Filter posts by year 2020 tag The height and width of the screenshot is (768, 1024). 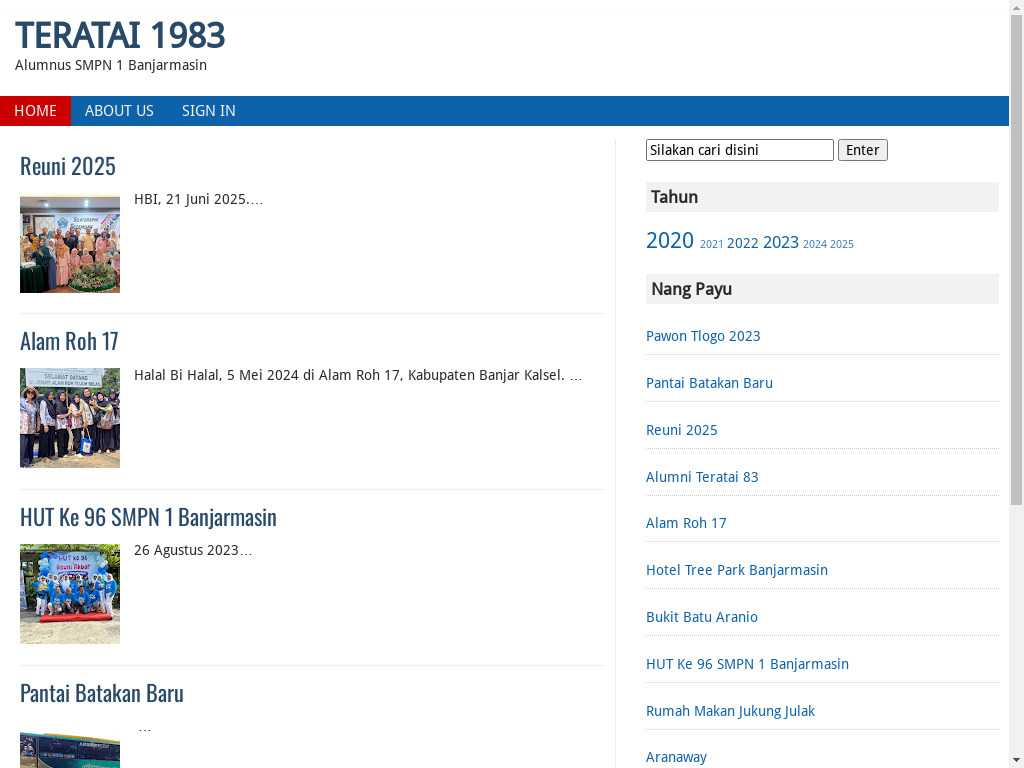click(x=669, y=240)
